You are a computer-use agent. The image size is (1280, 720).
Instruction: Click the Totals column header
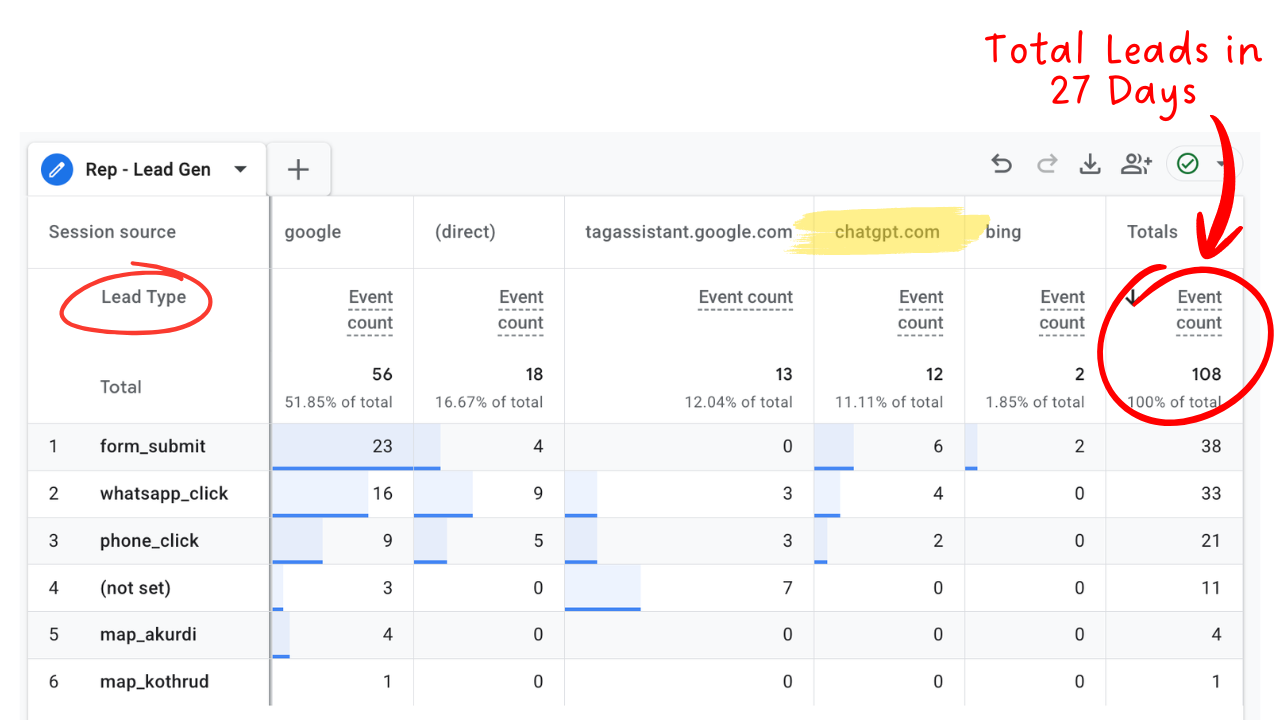[x=1152, y=232]
